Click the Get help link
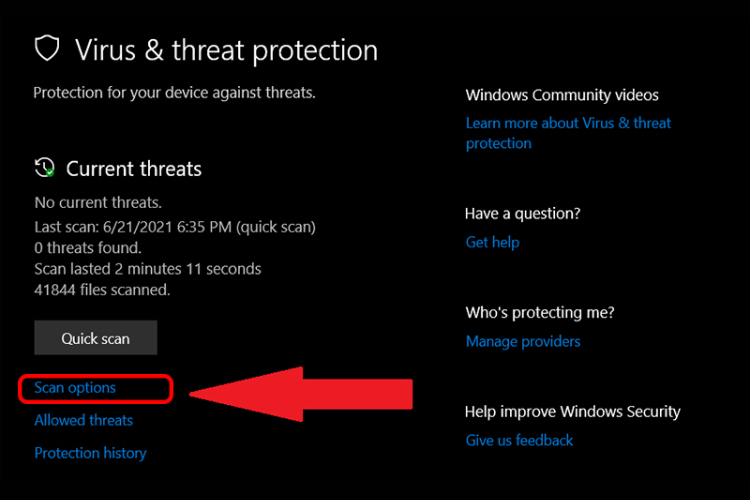Viewport: 750px width, 500px height. pos(492,242)
